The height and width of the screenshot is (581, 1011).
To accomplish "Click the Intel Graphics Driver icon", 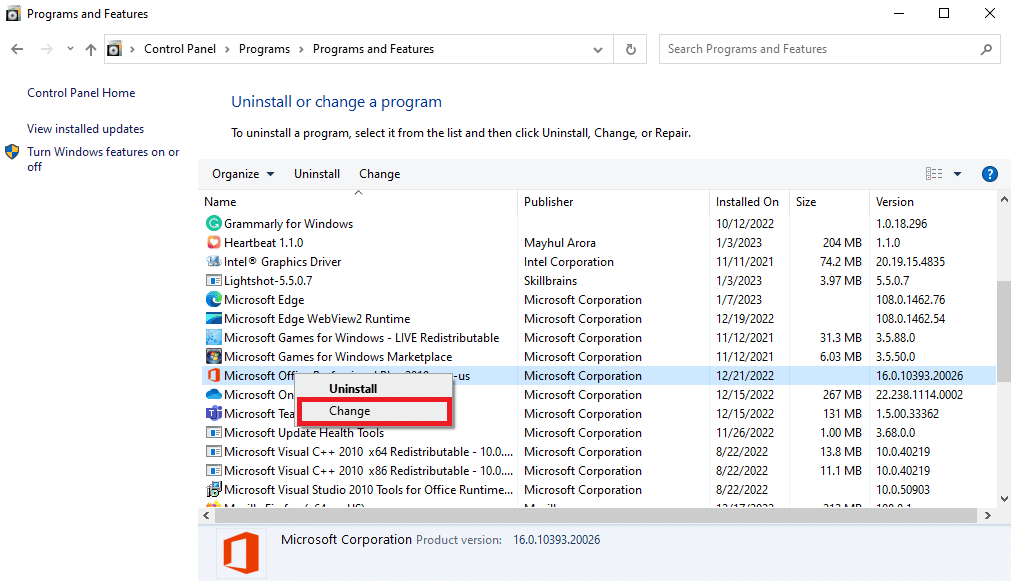I will coord(213,261).
